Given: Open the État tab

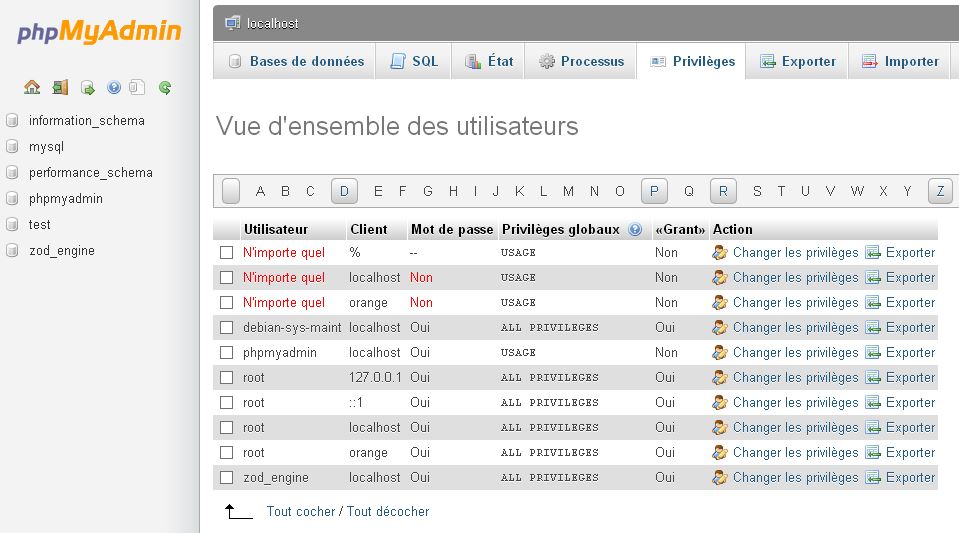Looking at the screenshot, I should 488,61.
